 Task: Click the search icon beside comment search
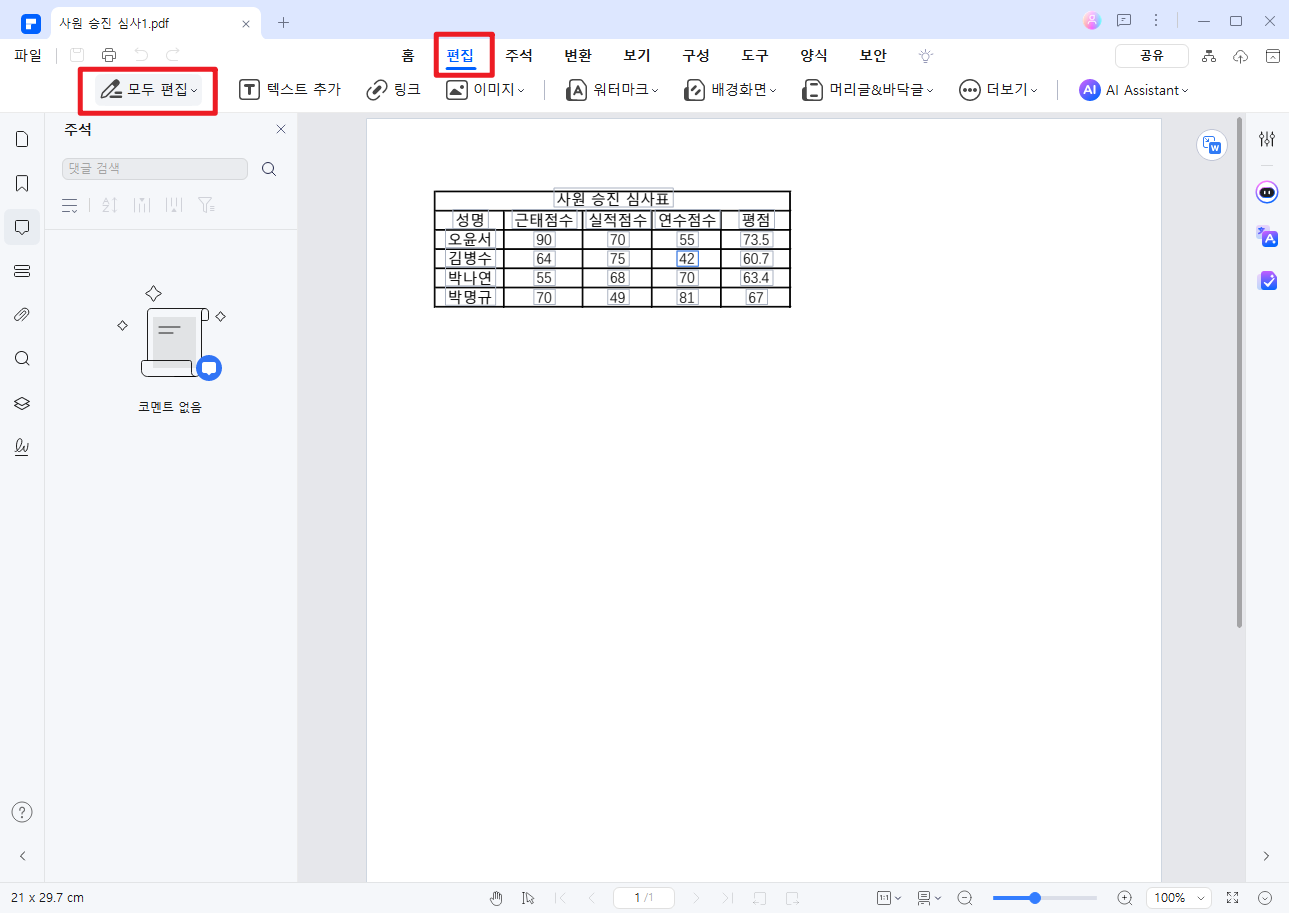pyautogui.click(x=269, y=169)
